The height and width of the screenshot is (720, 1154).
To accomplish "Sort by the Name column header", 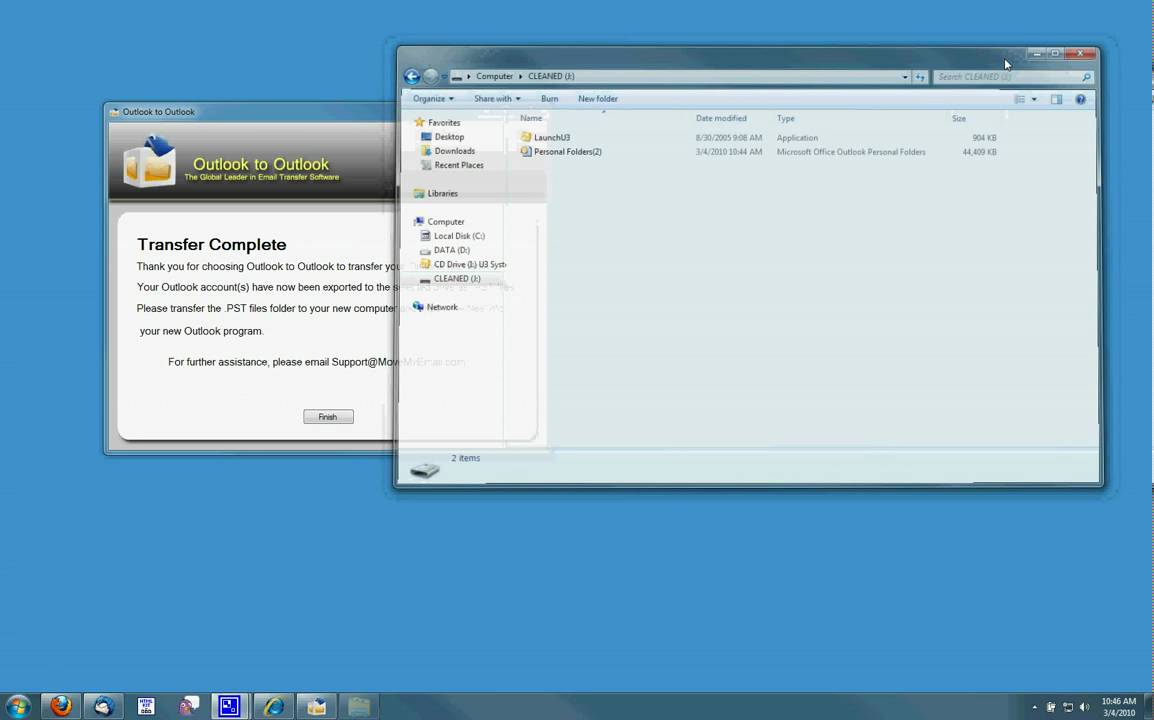I will 531,118.
